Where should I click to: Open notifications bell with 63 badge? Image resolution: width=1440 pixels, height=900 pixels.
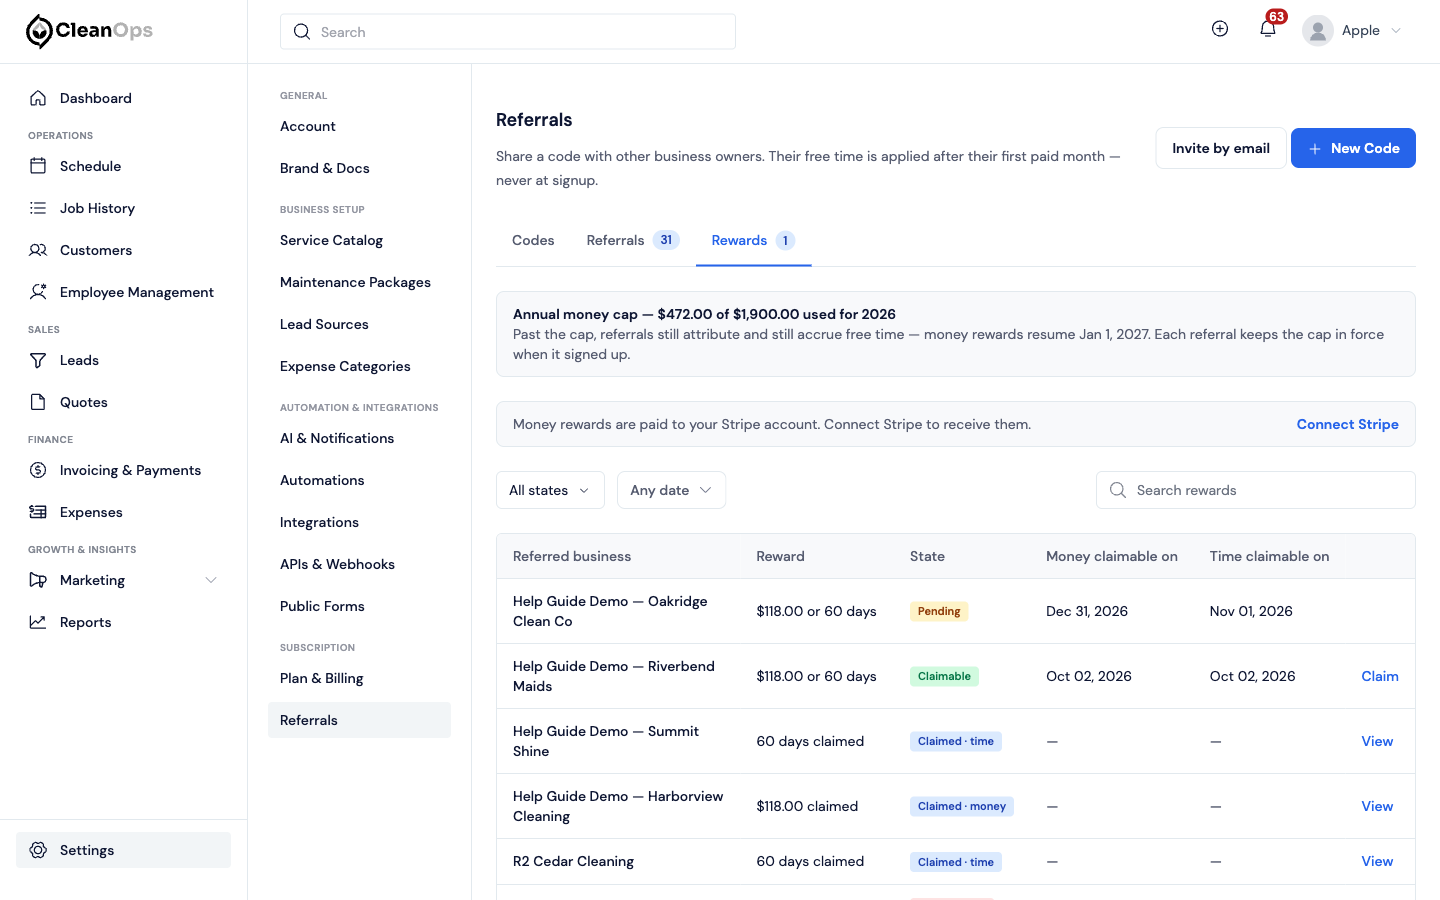click(x=1268, y=29)
